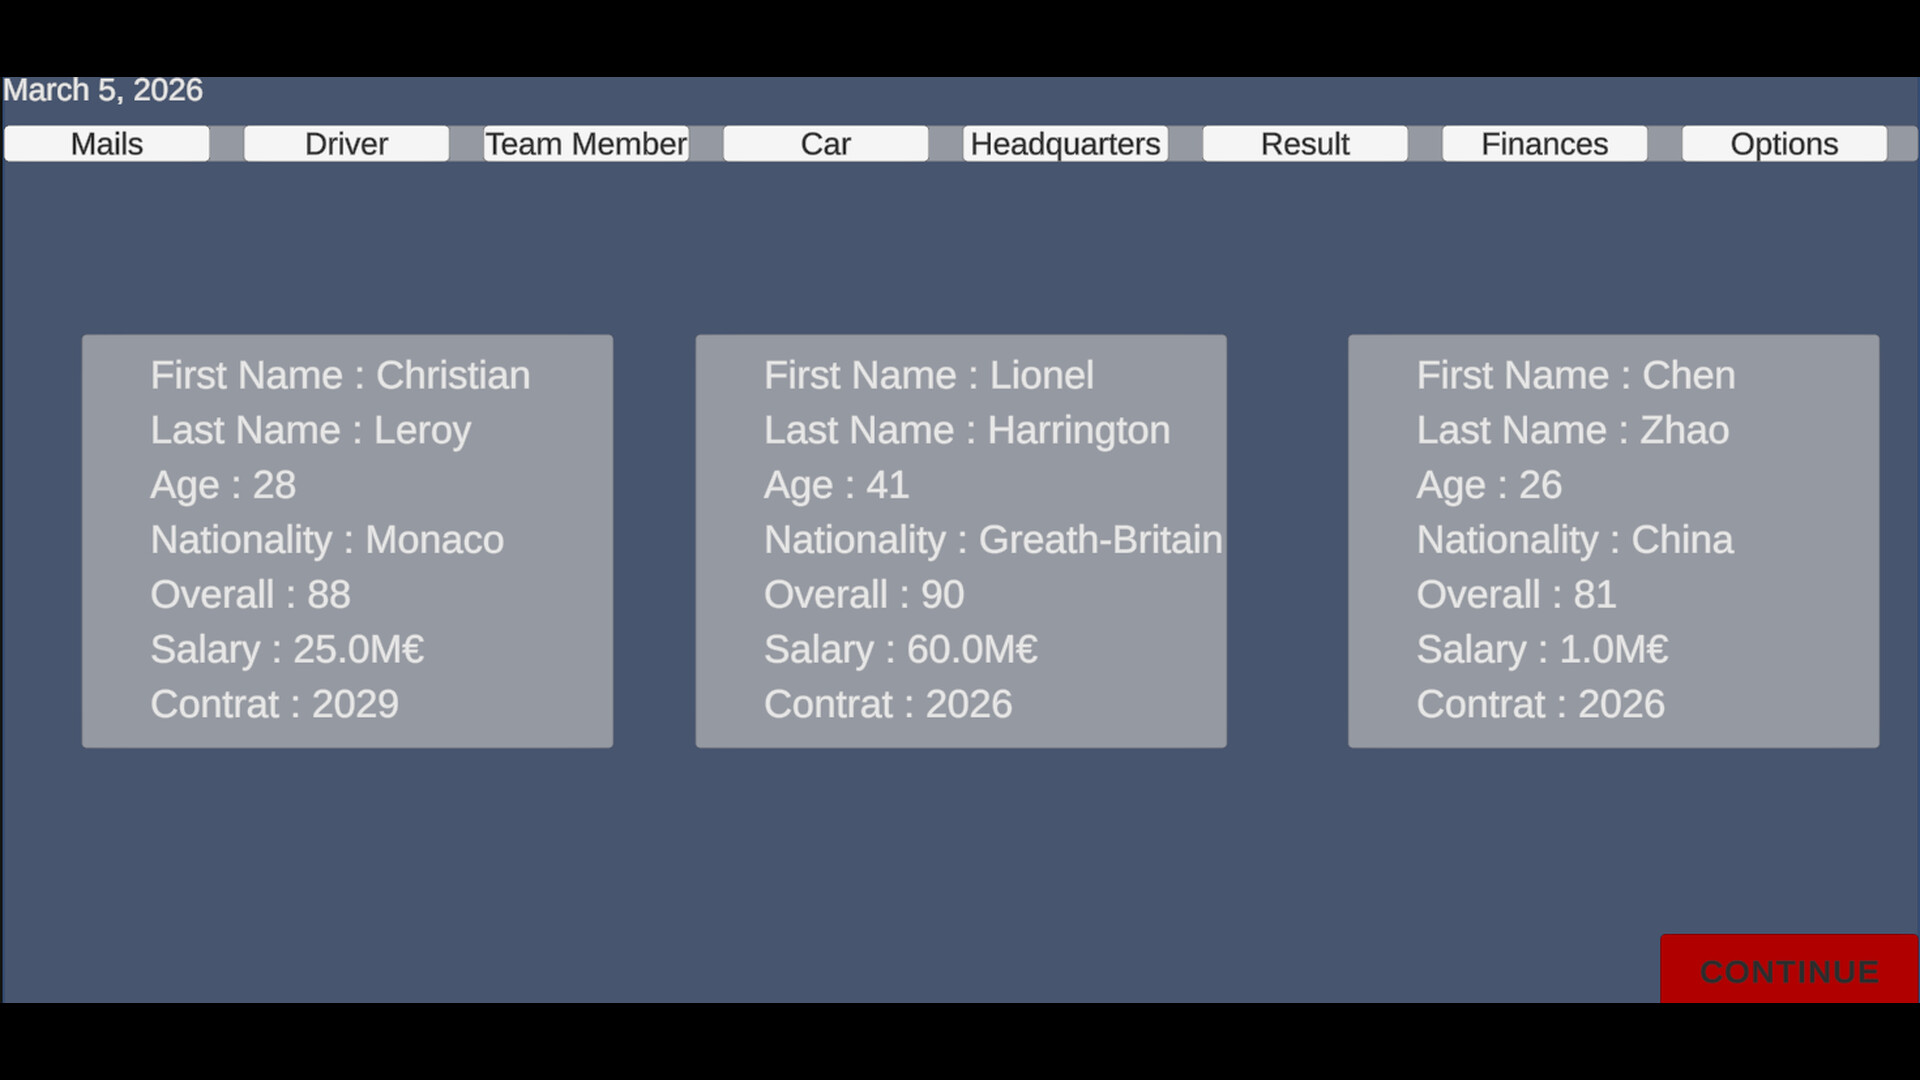
Task: Click Nationality Monaco text
Action: pyautogui.click(x=327, y=540)
